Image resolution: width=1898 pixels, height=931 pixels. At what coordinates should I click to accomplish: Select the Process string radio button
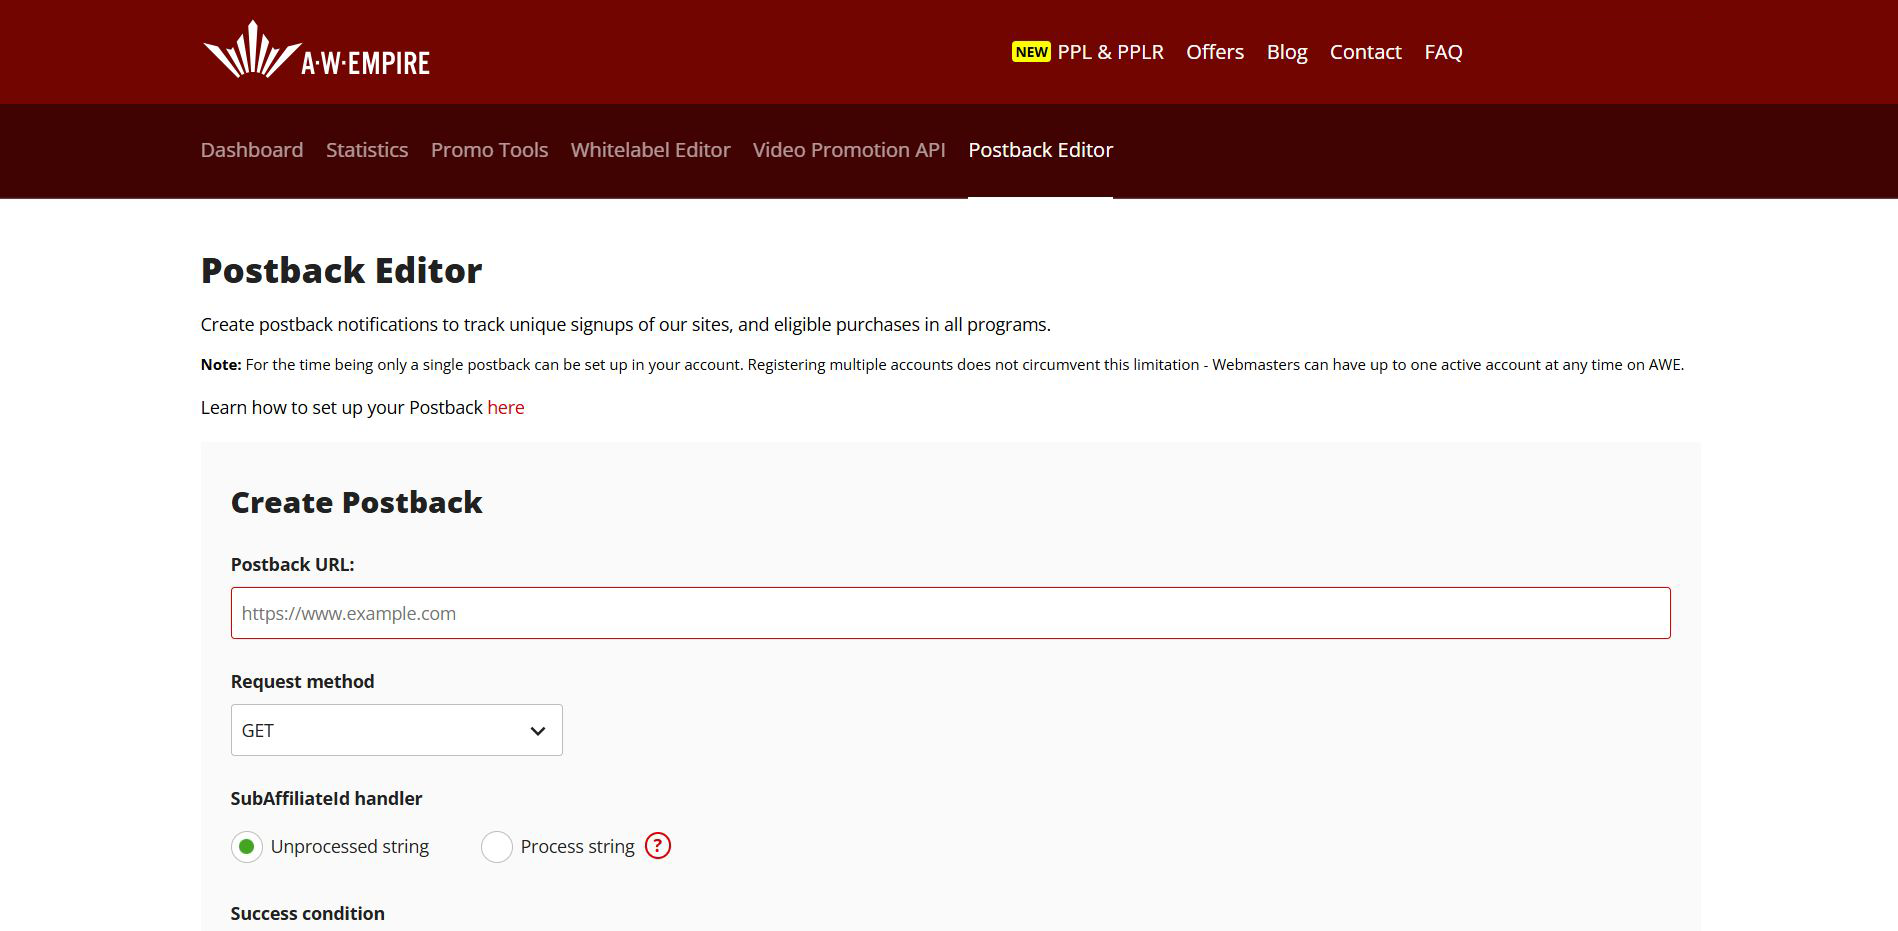pos(497,847)
